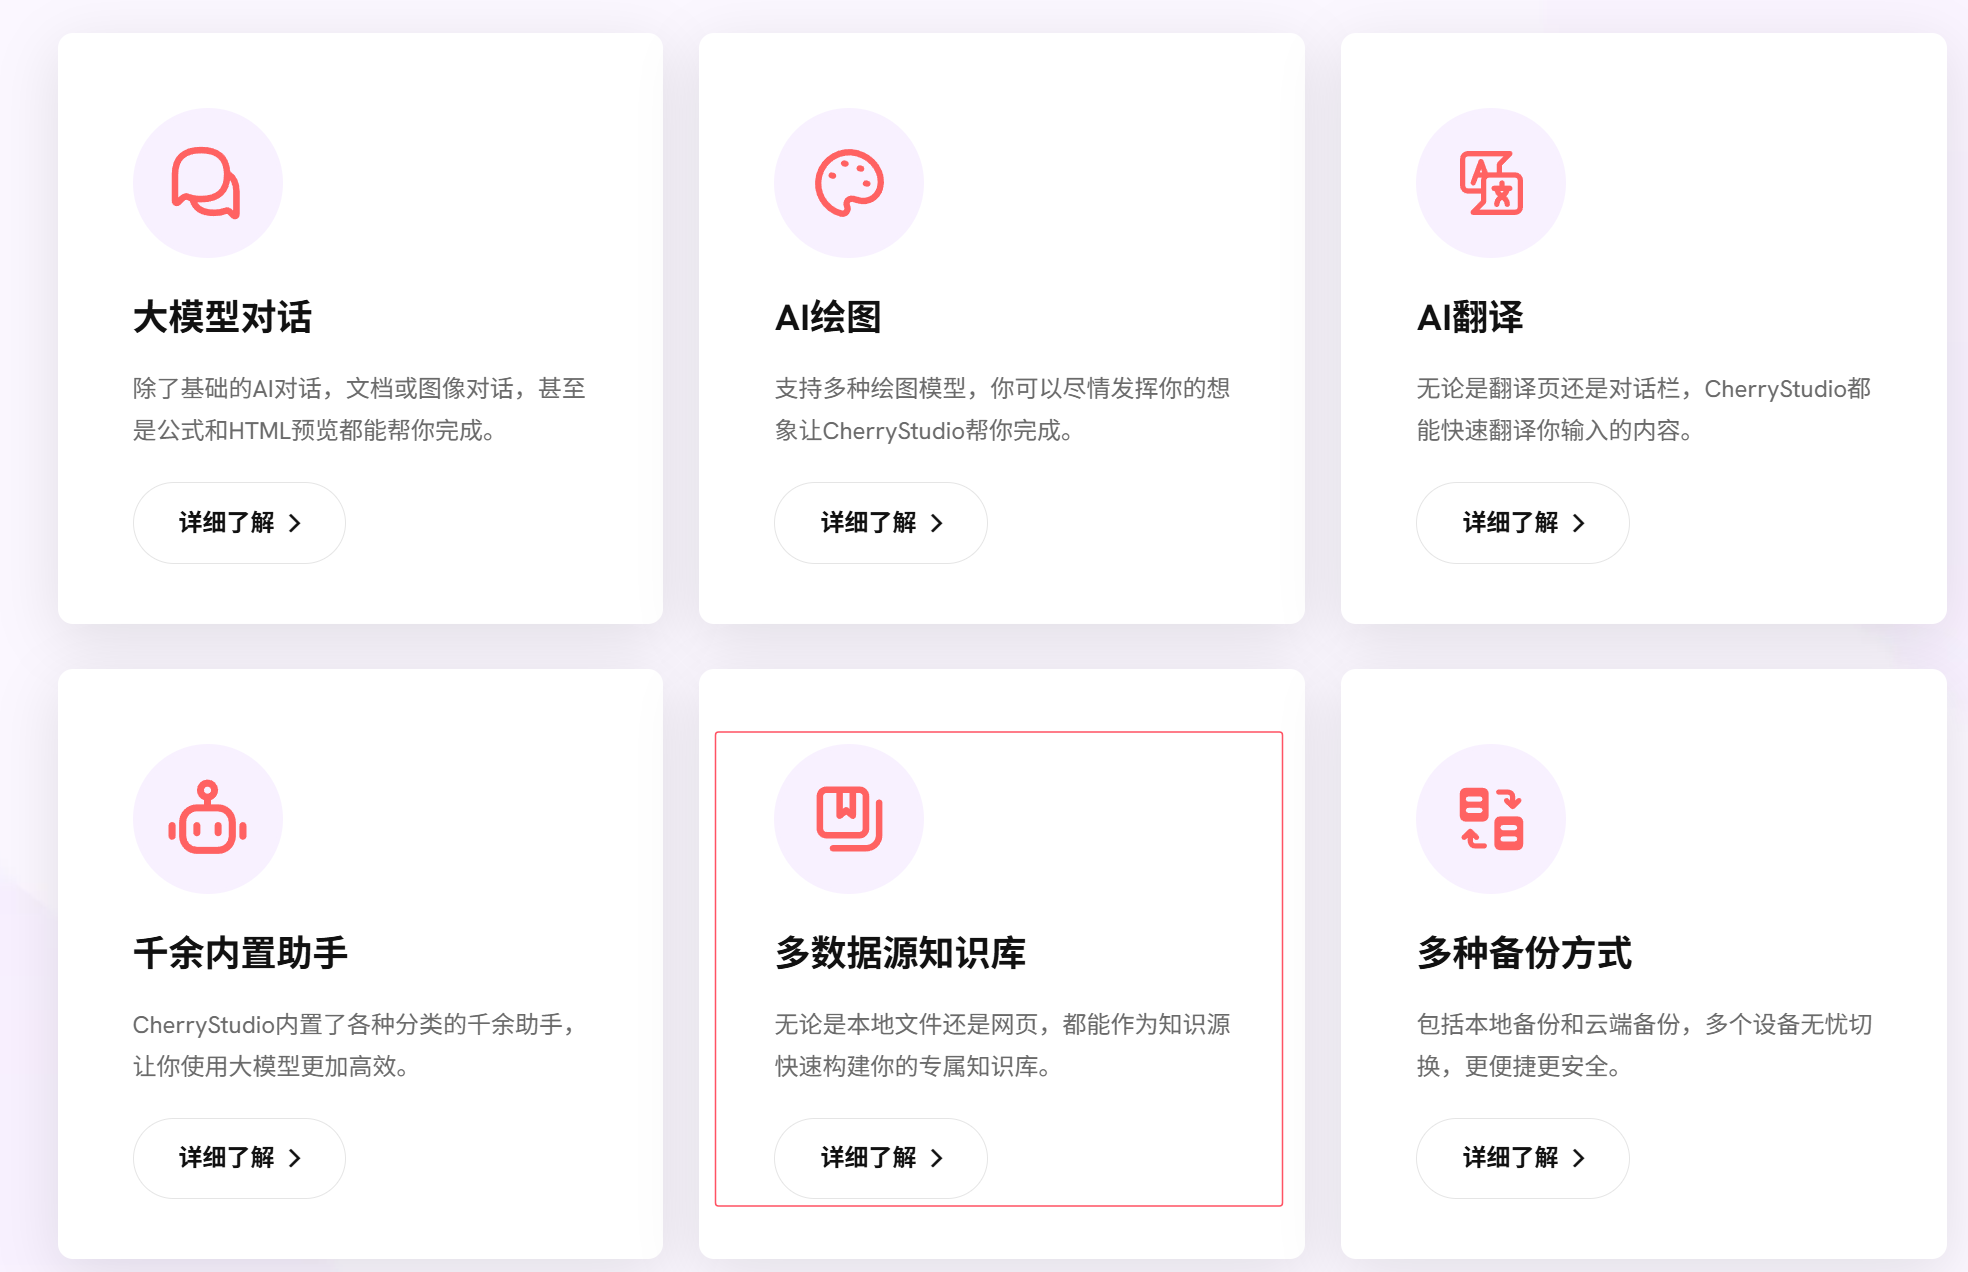Select the AI翻译 heading
Screen dimensions: 1968x1272
pos(1470,317)
